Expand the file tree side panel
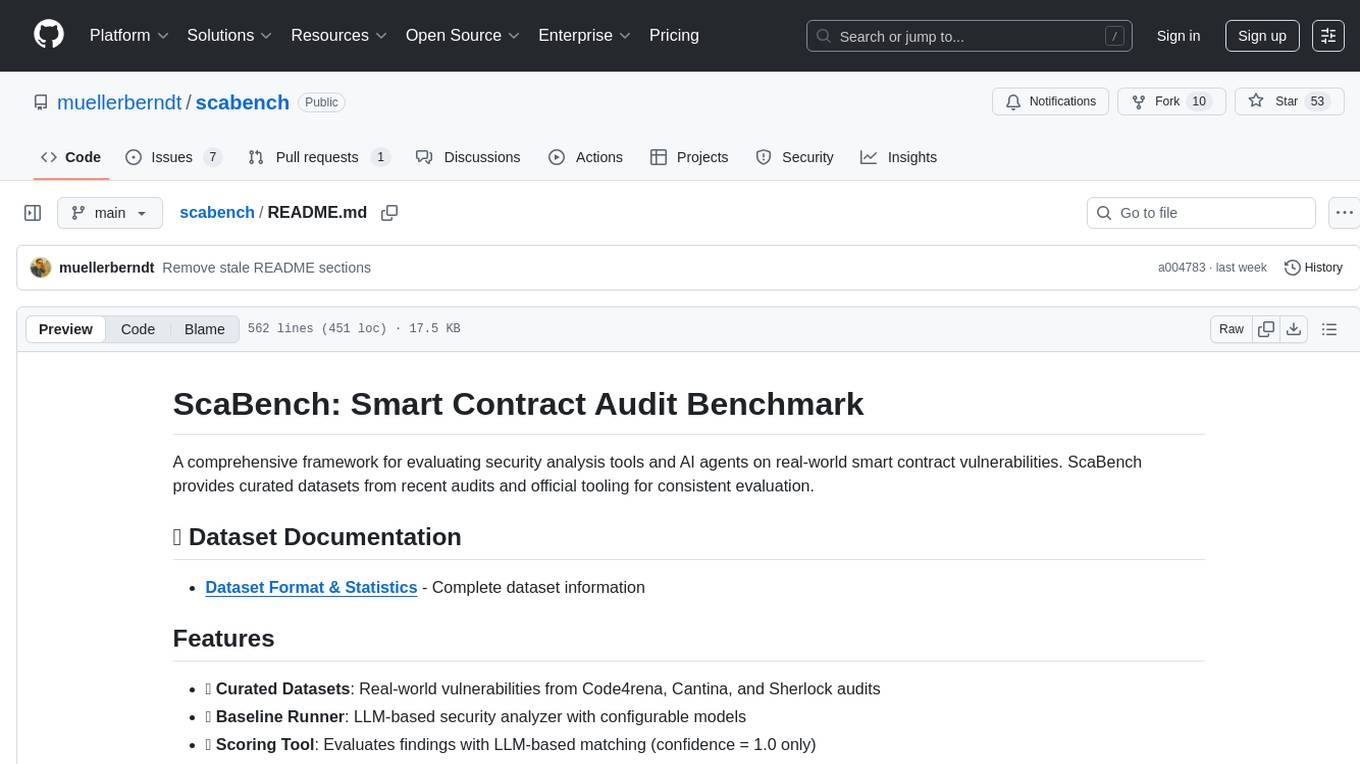This screenshot has width=1360, height=764. (33, 213)
